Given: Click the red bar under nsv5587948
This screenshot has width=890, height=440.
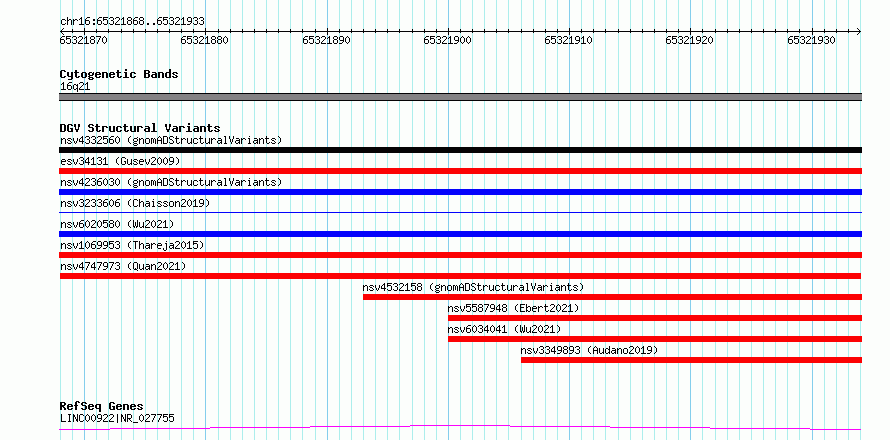Looking at the screenshot, I should 655,318.
